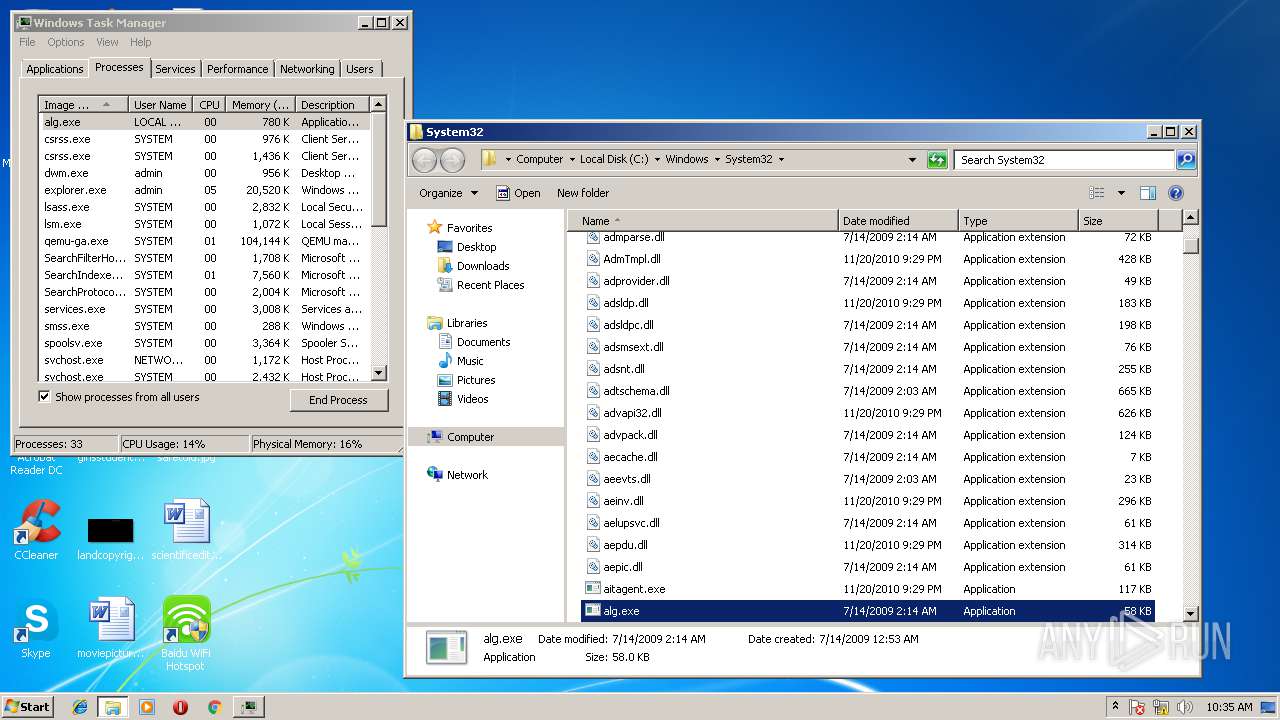Select the moviepictur Word document icon
Viewport: 1280px width, 720px height.
111,628
